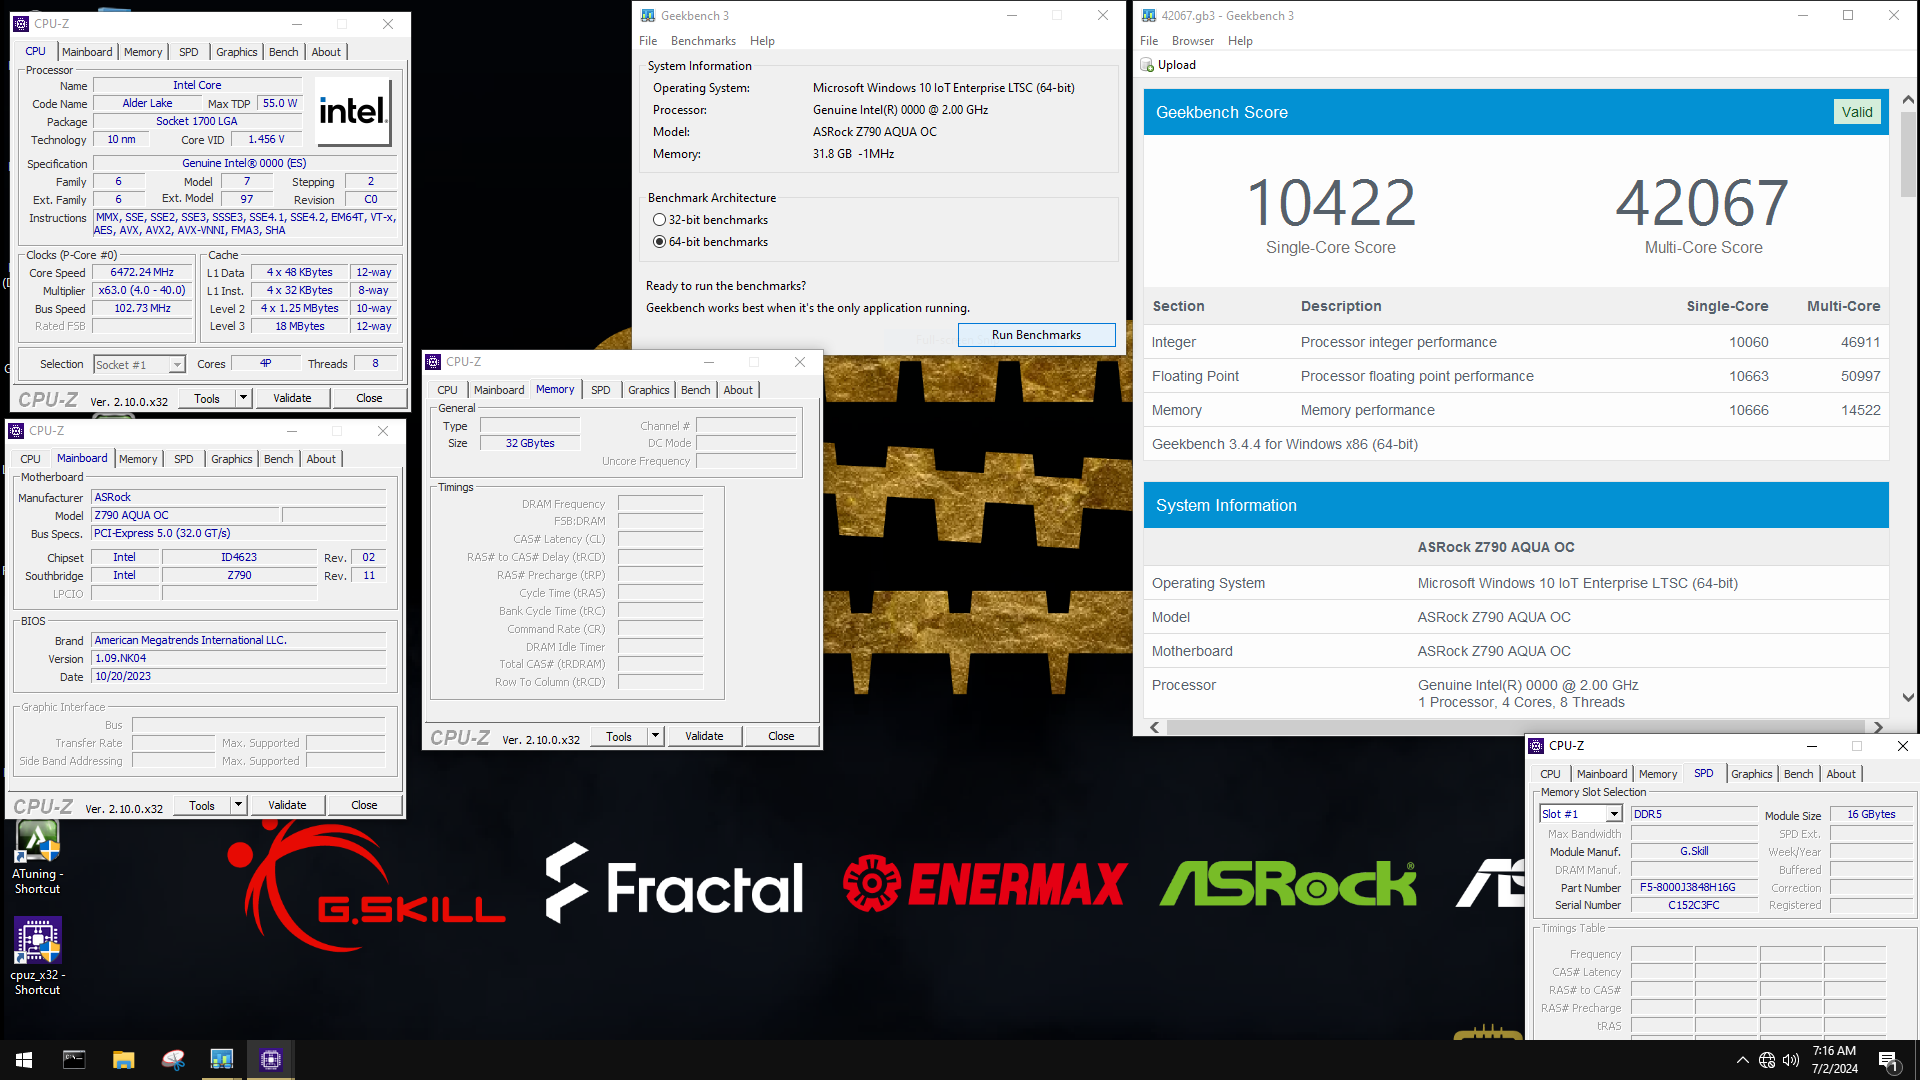Click the single-core score 10422
The image size is (1920, 1080).
point(1331,203)
